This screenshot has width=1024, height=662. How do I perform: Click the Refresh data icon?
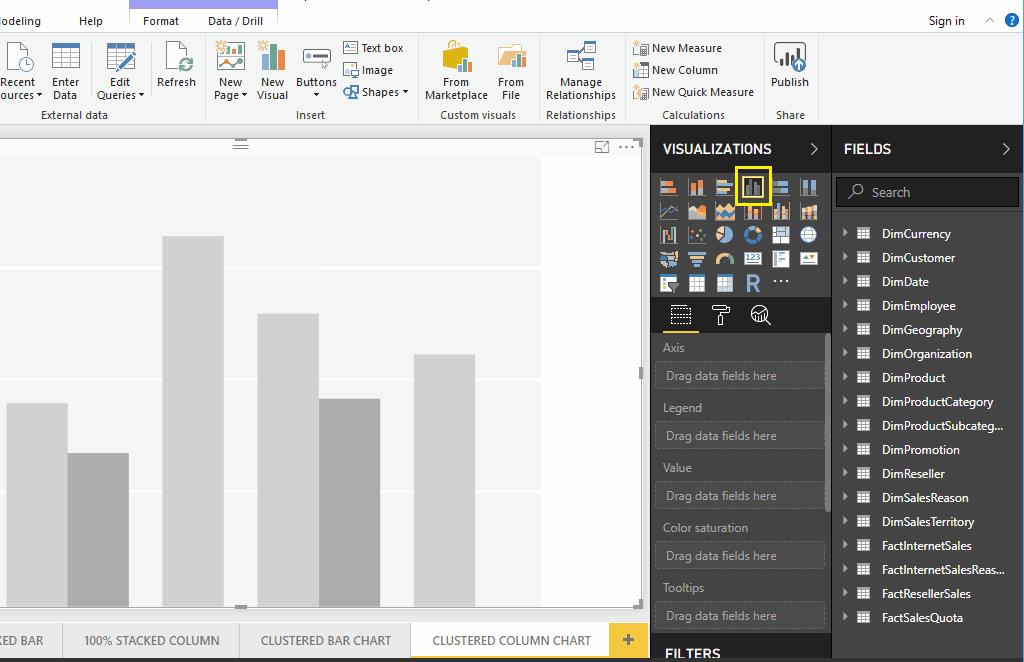[176, 66]
